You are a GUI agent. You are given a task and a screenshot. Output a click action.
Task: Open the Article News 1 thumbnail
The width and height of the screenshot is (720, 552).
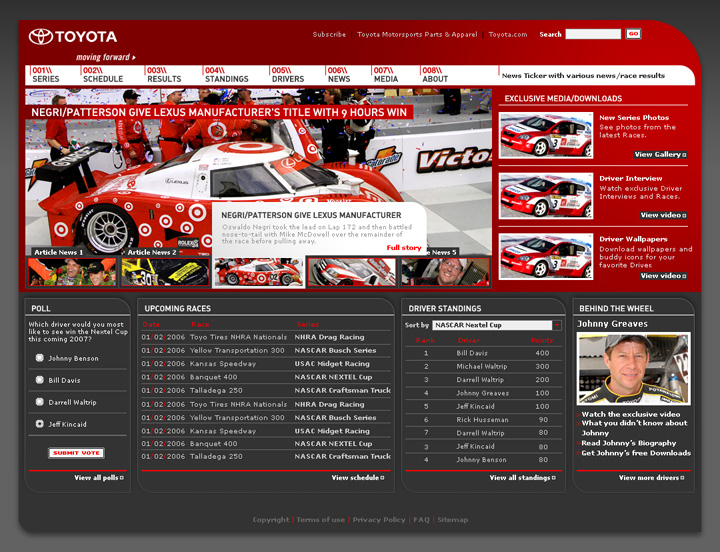(72, 272)
